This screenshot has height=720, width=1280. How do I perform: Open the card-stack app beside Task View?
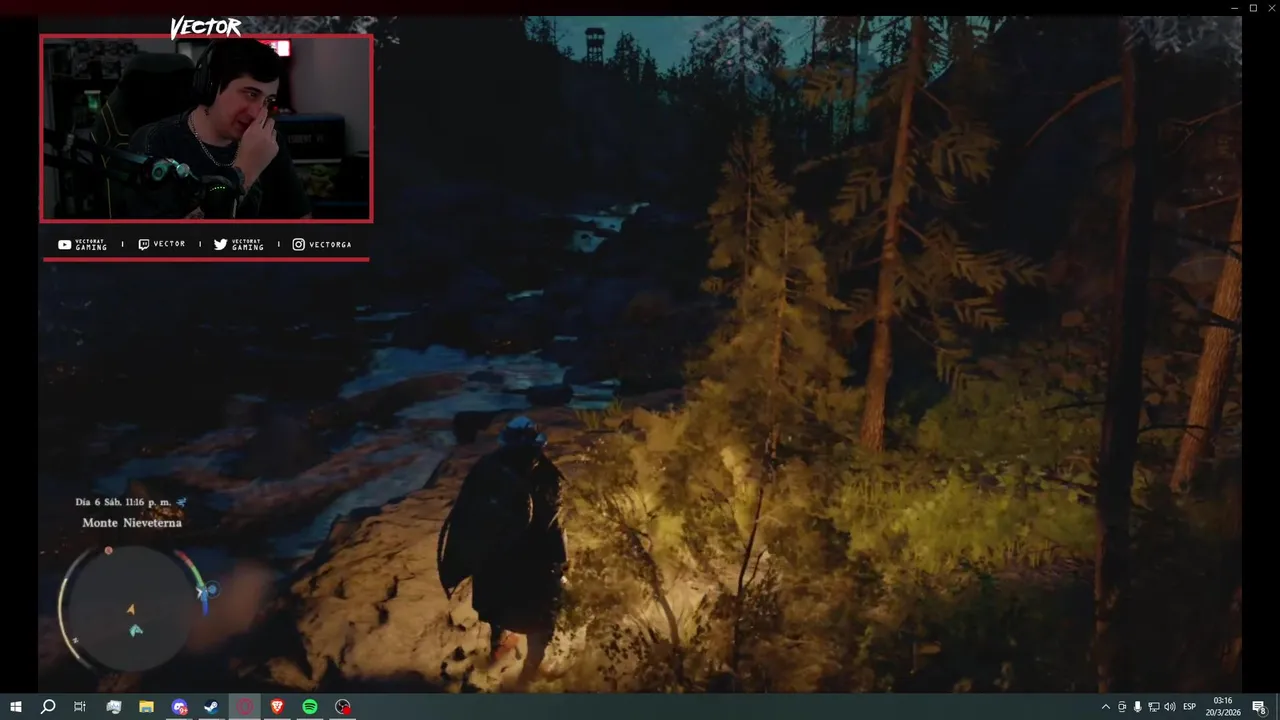click(113, 707)
